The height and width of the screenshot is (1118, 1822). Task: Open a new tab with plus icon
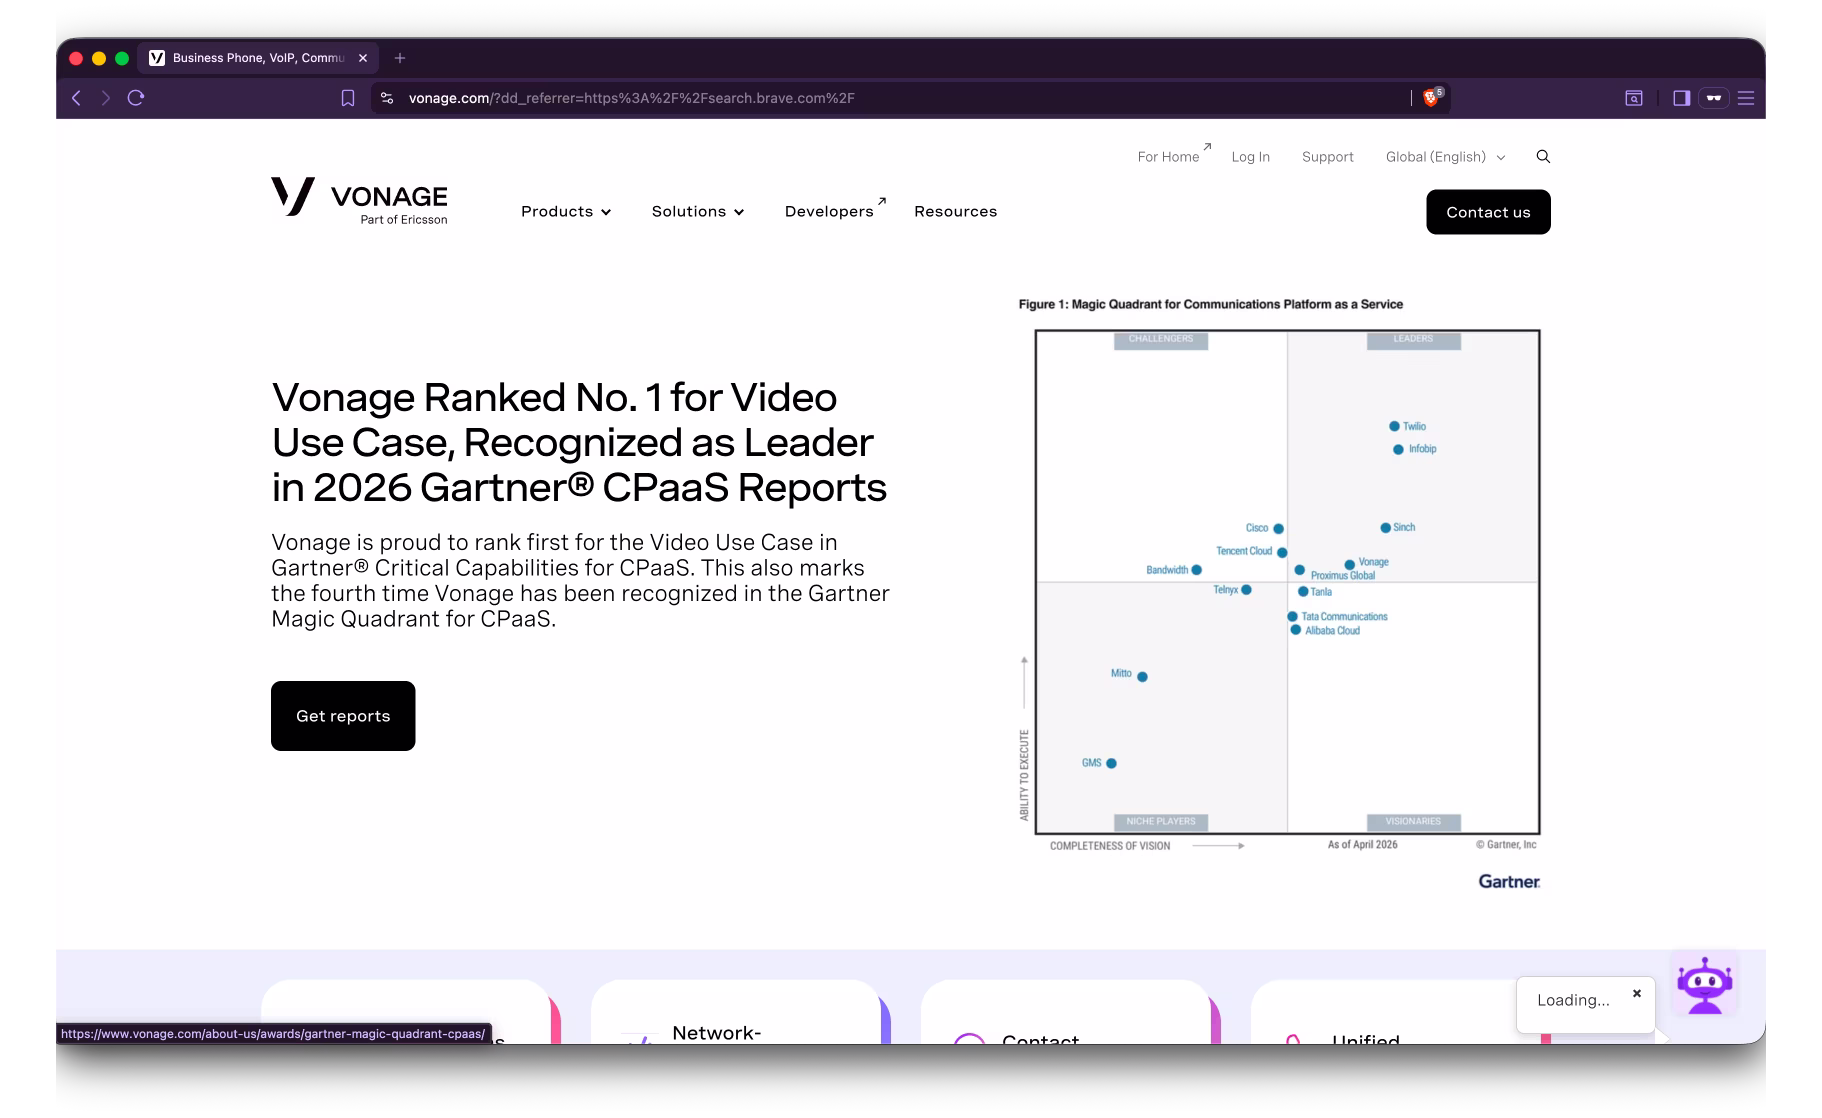click(x=400, y=58)
